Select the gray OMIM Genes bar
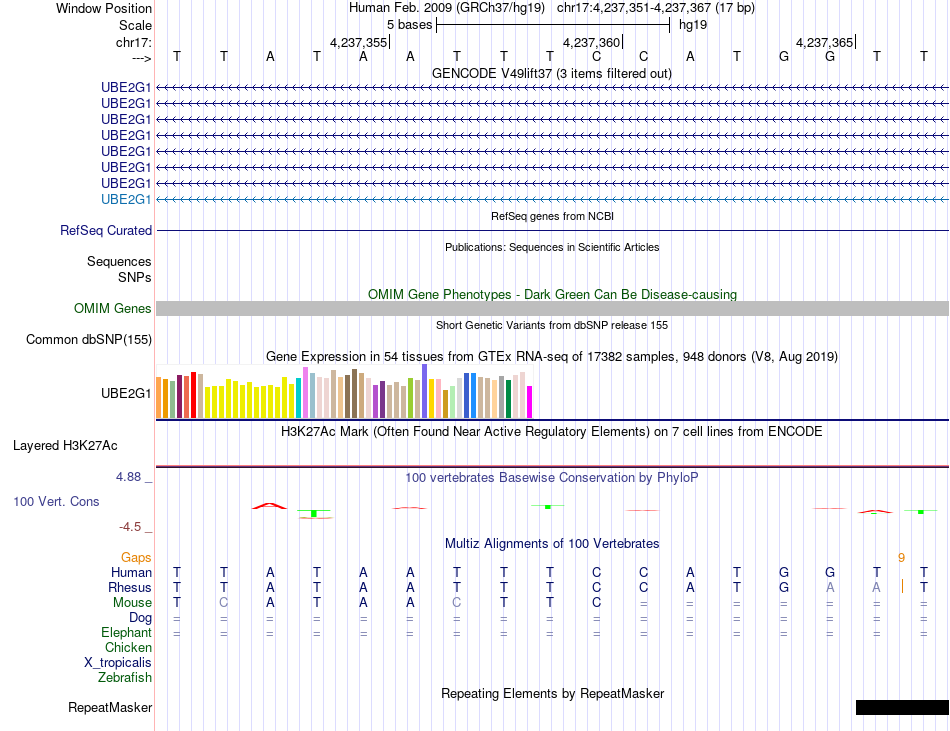 click(552, 308)
